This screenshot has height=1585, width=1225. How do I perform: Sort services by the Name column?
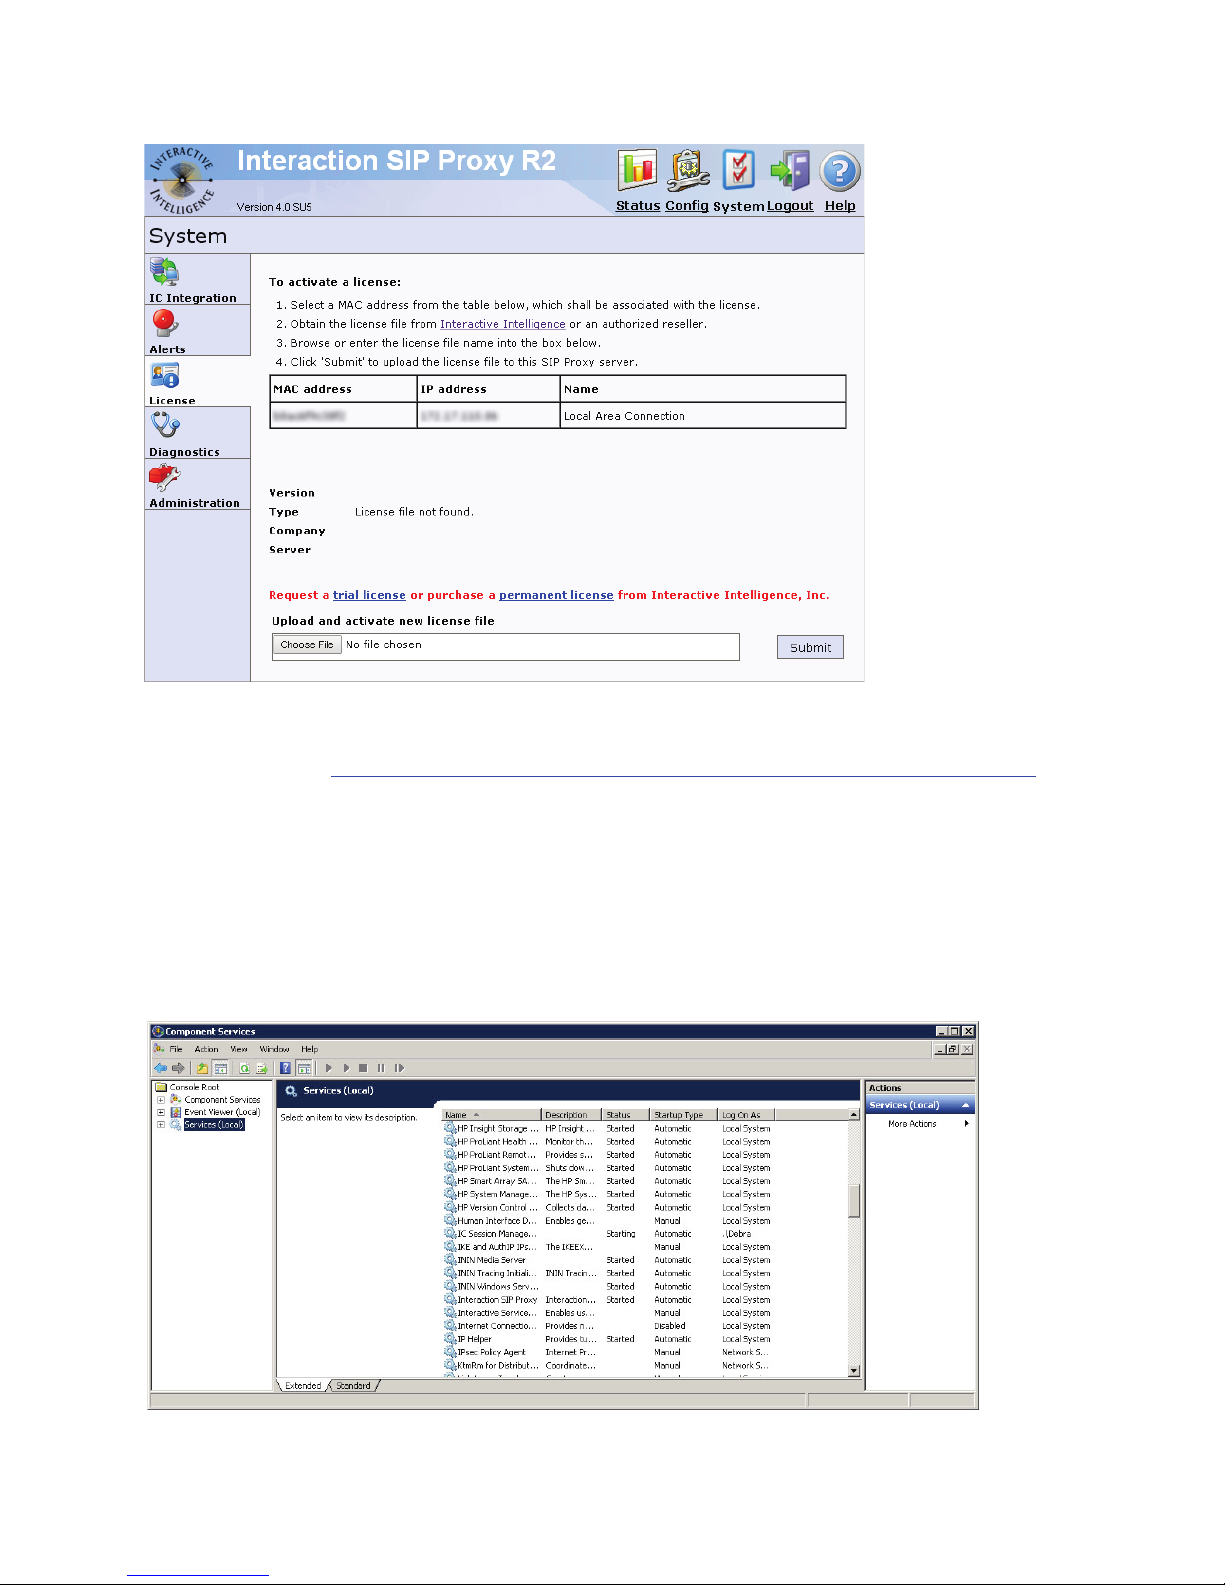click(492, 1115)
